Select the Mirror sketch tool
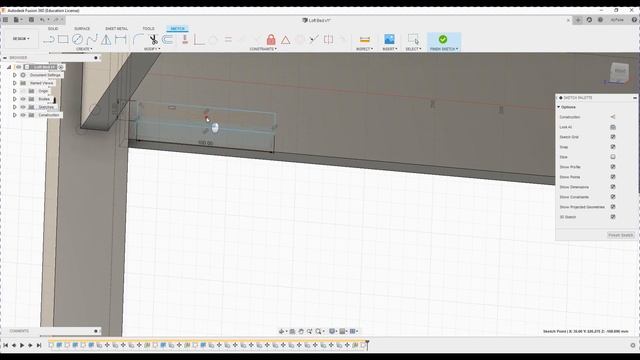Viewport: 640px width, 360px height. [106, 39]
